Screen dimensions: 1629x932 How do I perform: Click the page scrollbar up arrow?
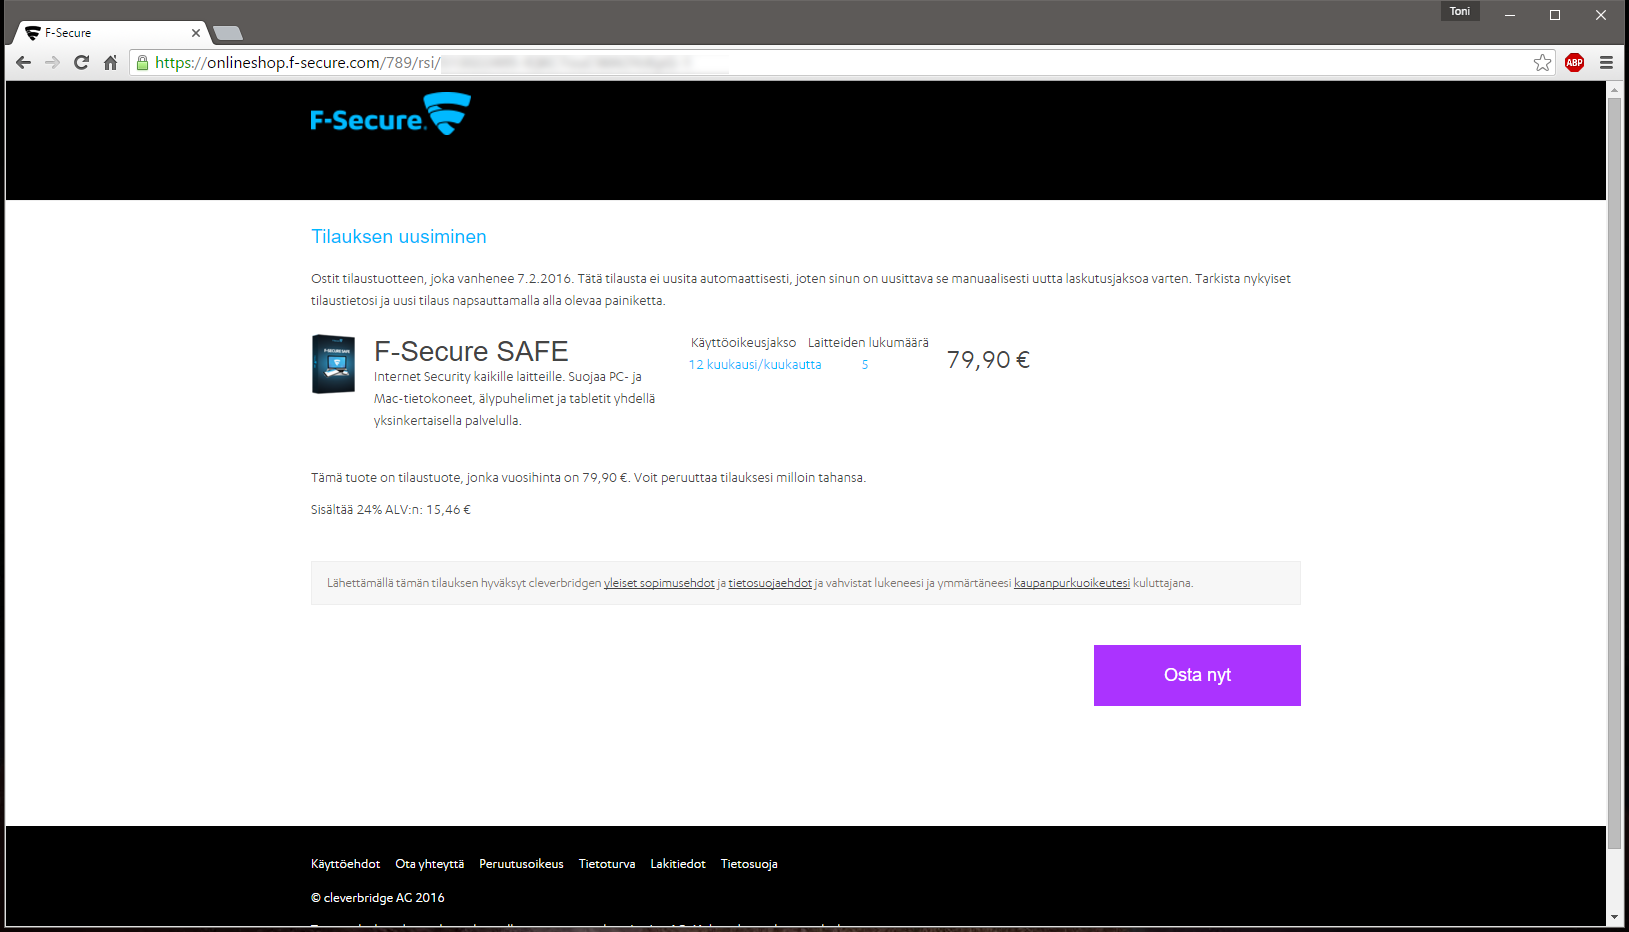(x=1614, y=89)
